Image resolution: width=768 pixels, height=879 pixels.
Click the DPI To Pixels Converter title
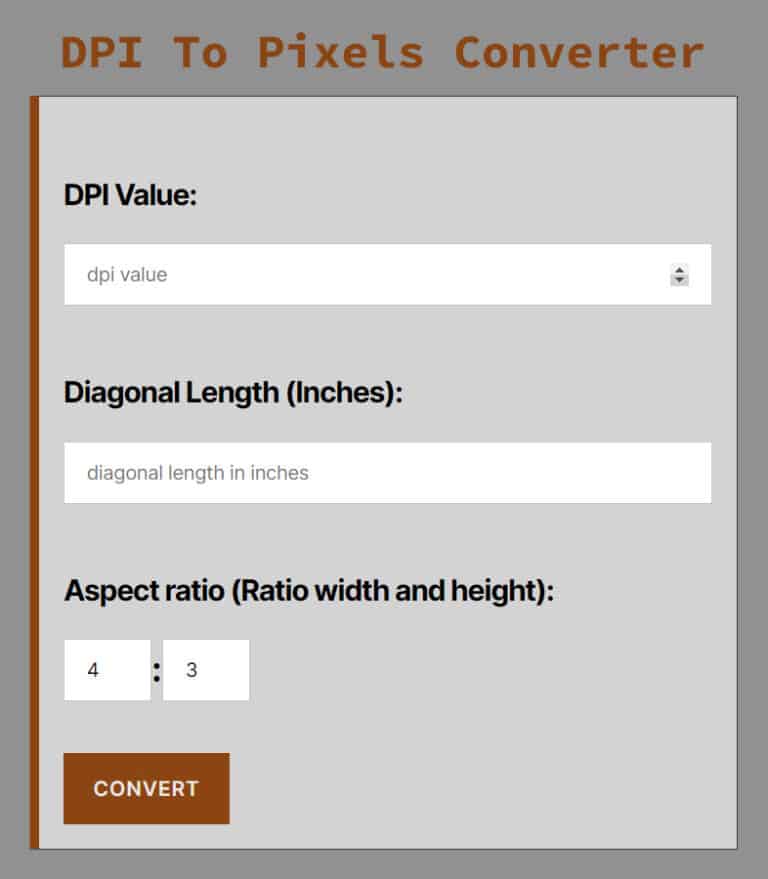[383, 52]
